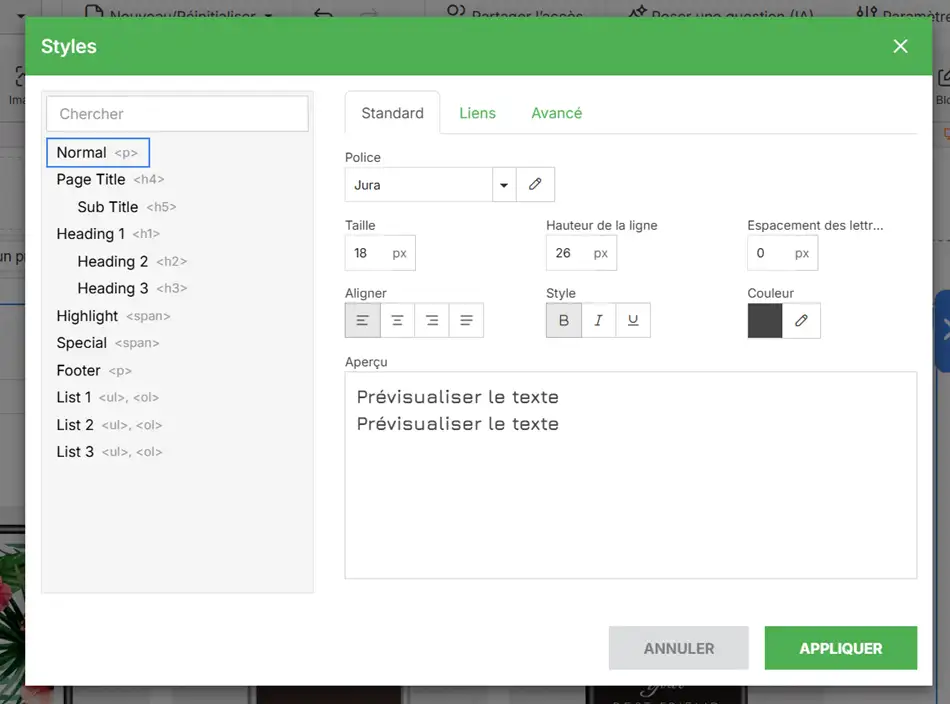Click the Taille size field
The image size is (950, 704).
pos(380,253)
